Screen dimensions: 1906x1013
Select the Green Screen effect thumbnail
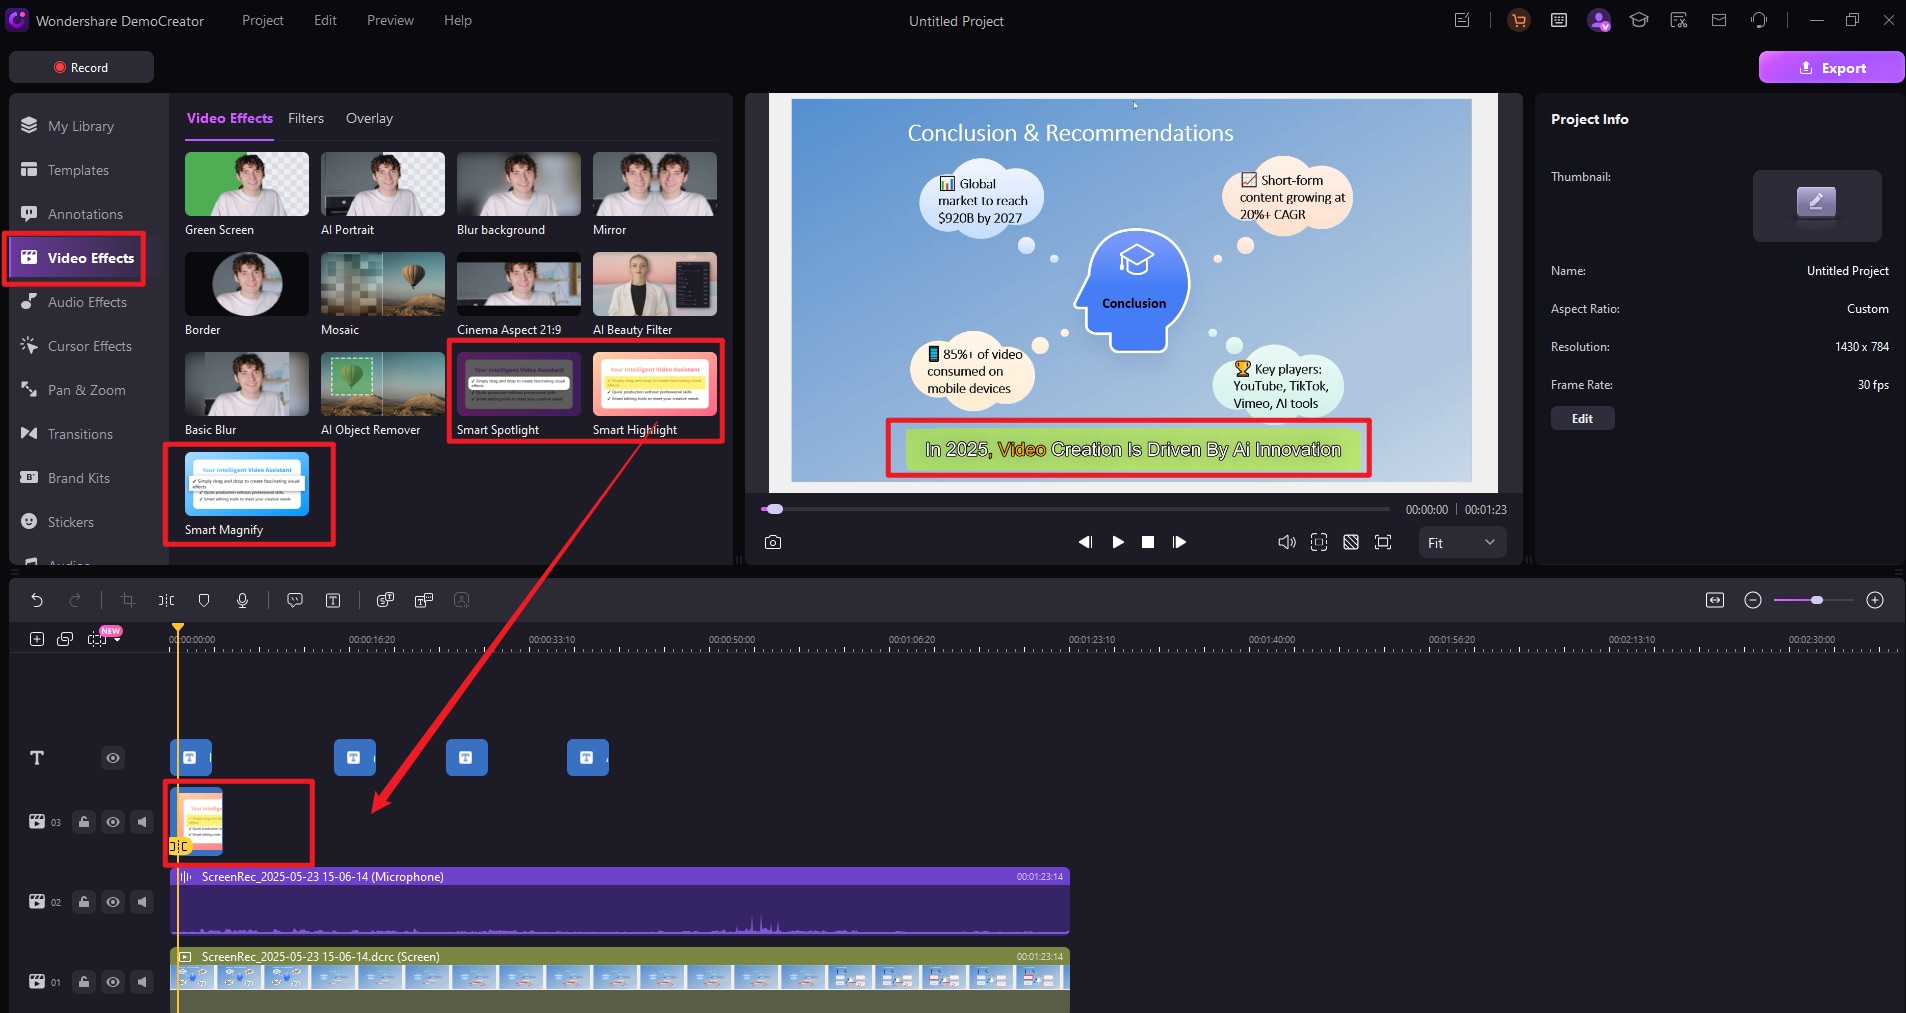coord(247,184)
